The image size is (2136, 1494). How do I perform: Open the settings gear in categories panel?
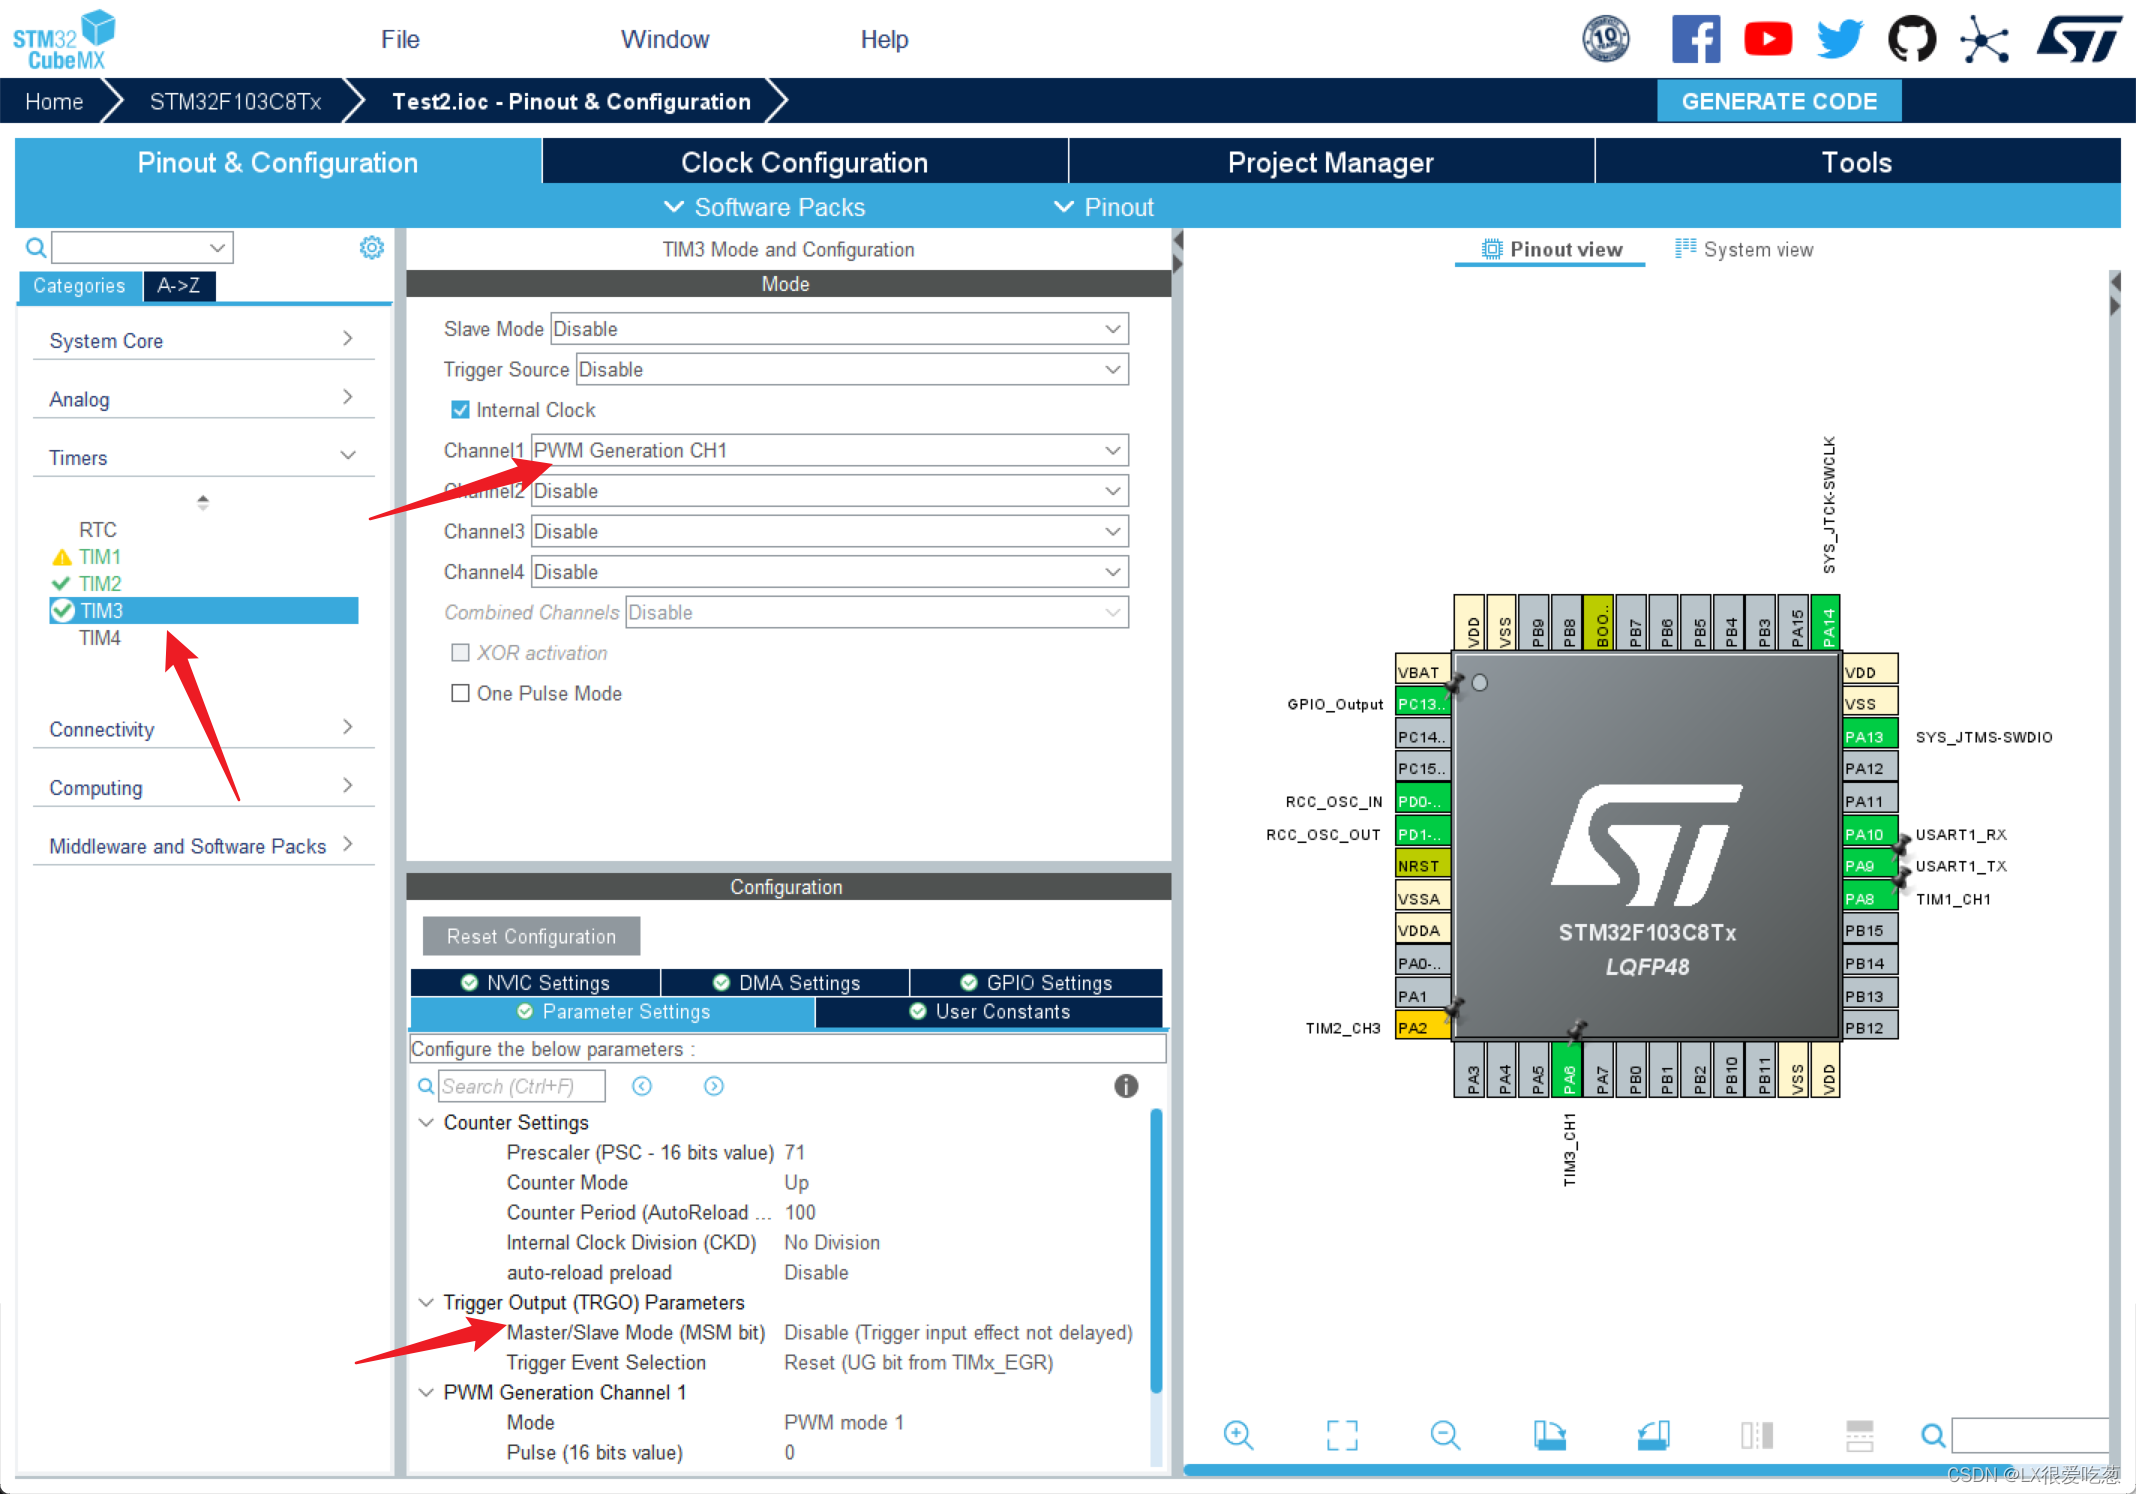(x=372, y=247)
